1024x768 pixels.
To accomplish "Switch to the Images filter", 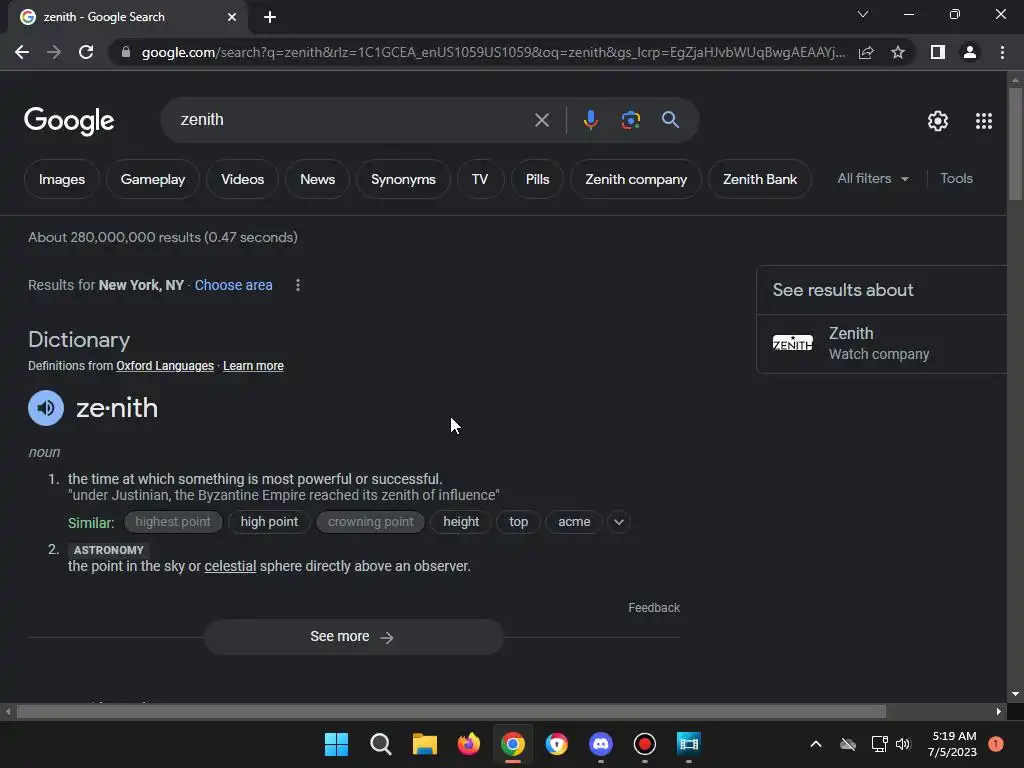I will point(62,179).
